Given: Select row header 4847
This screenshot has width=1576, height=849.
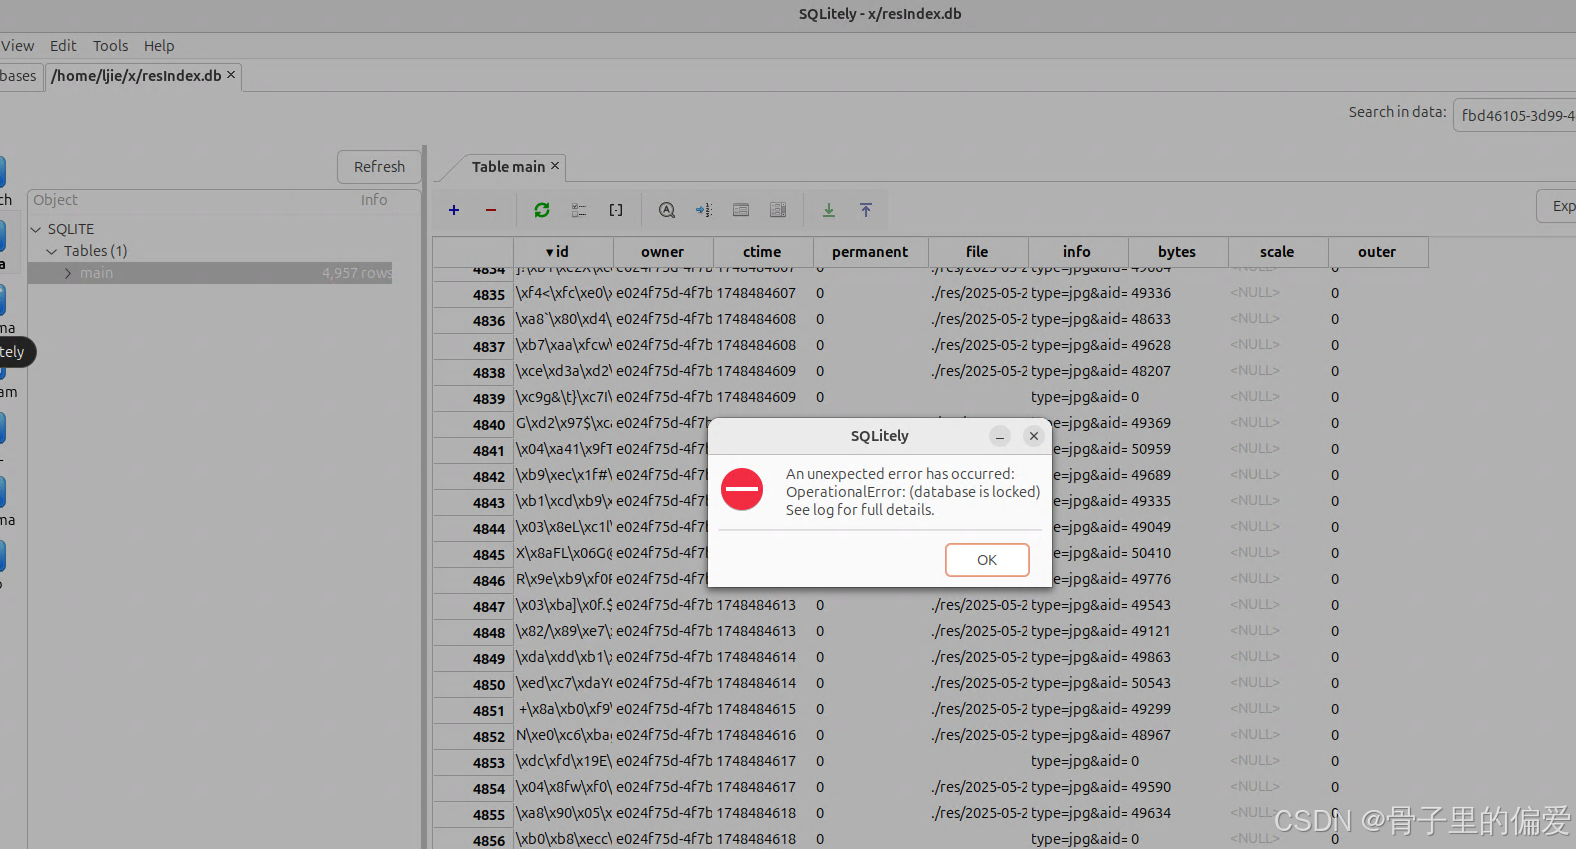Looking at the screenshot, I should tap(473, 606).
